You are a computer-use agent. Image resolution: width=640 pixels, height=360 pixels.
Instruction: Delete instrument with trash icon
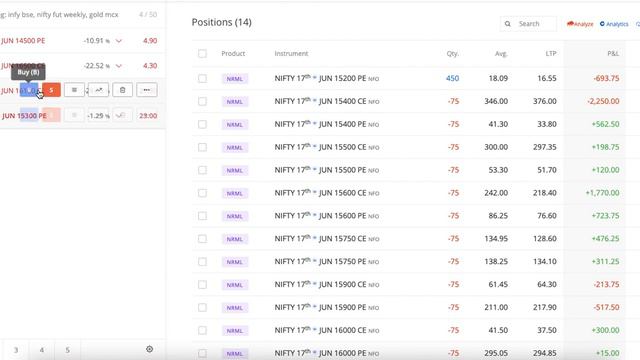click(x=122, y=90)
